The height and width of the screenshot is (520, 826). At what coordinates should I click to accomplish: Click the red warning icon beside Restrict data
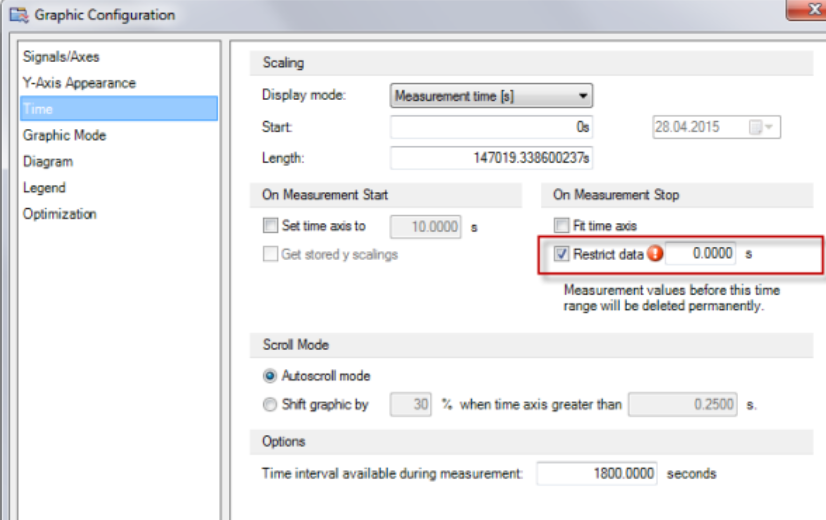656,254
